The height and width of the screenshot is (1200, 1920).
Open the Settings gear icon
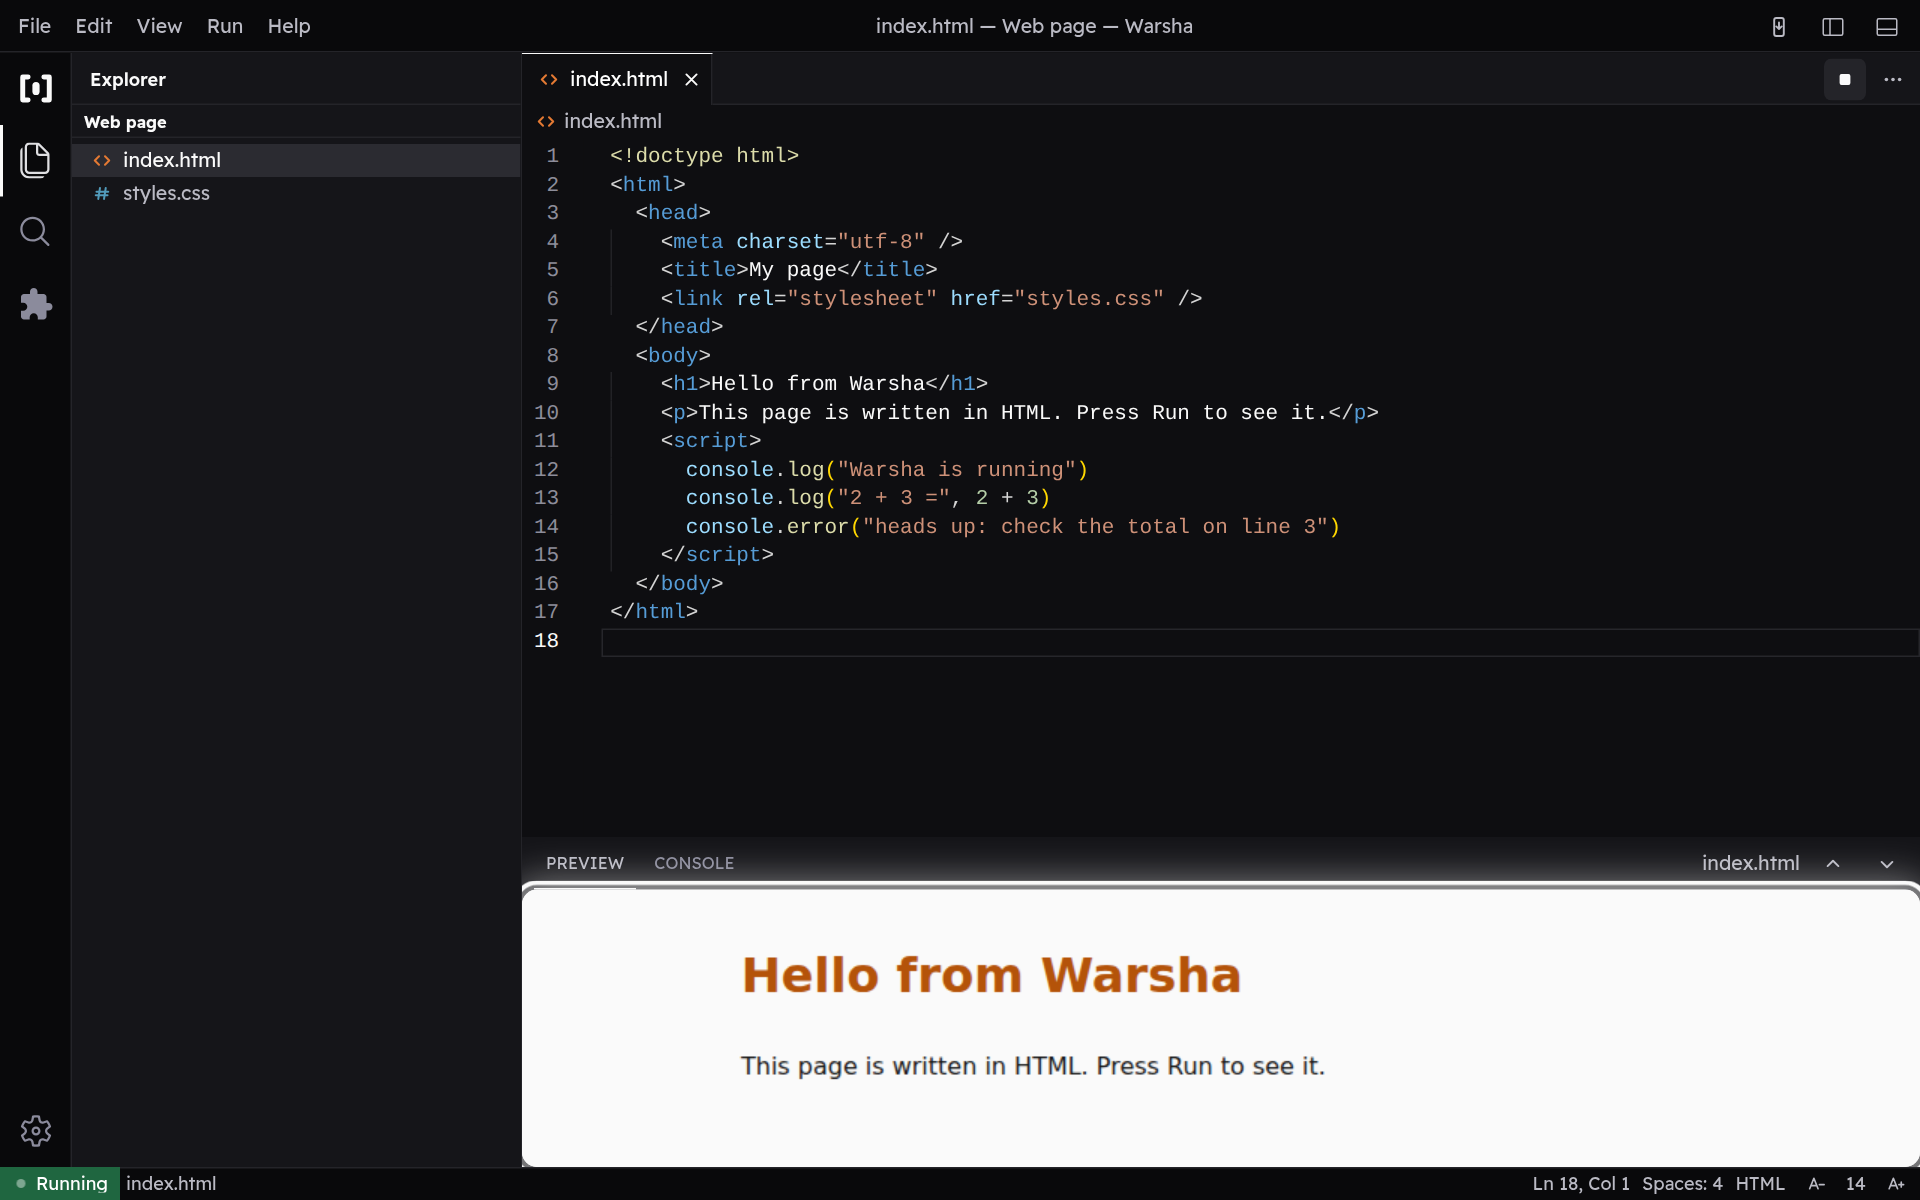click(36, 1131)
